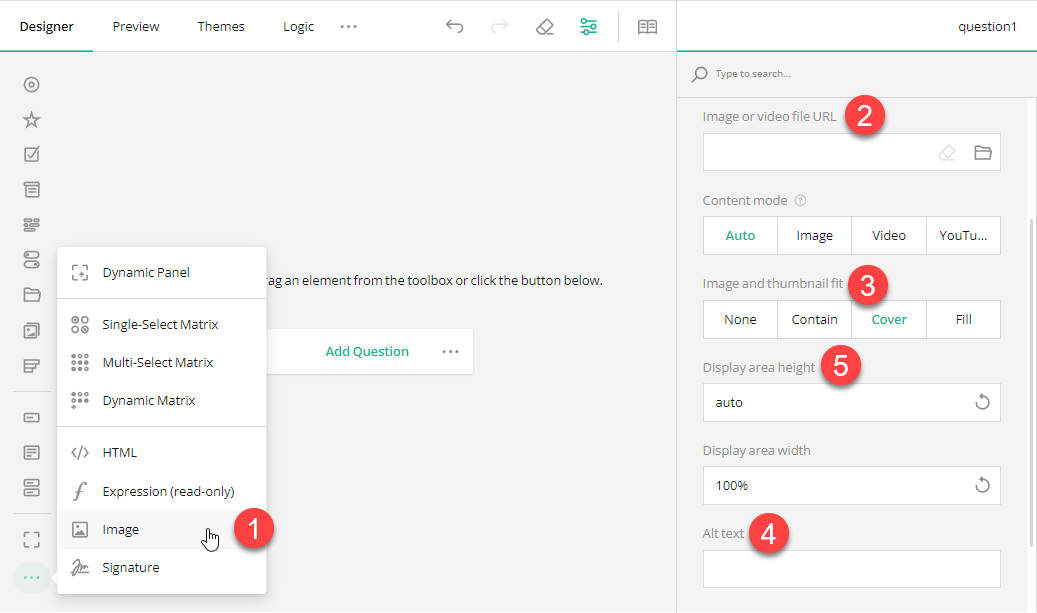Open the toolbar overflow ellipsis menu
Screen dimensions: 1037x613
pos(348,26)
